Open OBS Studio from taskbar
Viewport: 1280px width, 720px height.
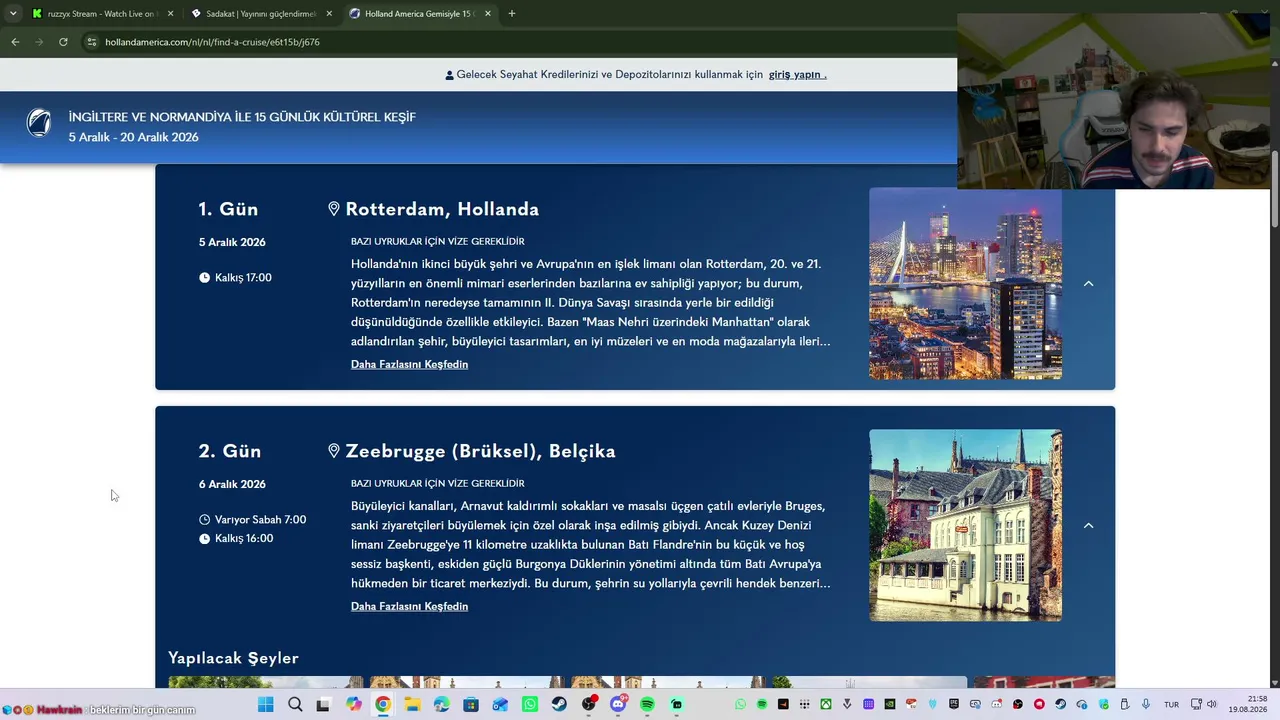tap(589, 705)
